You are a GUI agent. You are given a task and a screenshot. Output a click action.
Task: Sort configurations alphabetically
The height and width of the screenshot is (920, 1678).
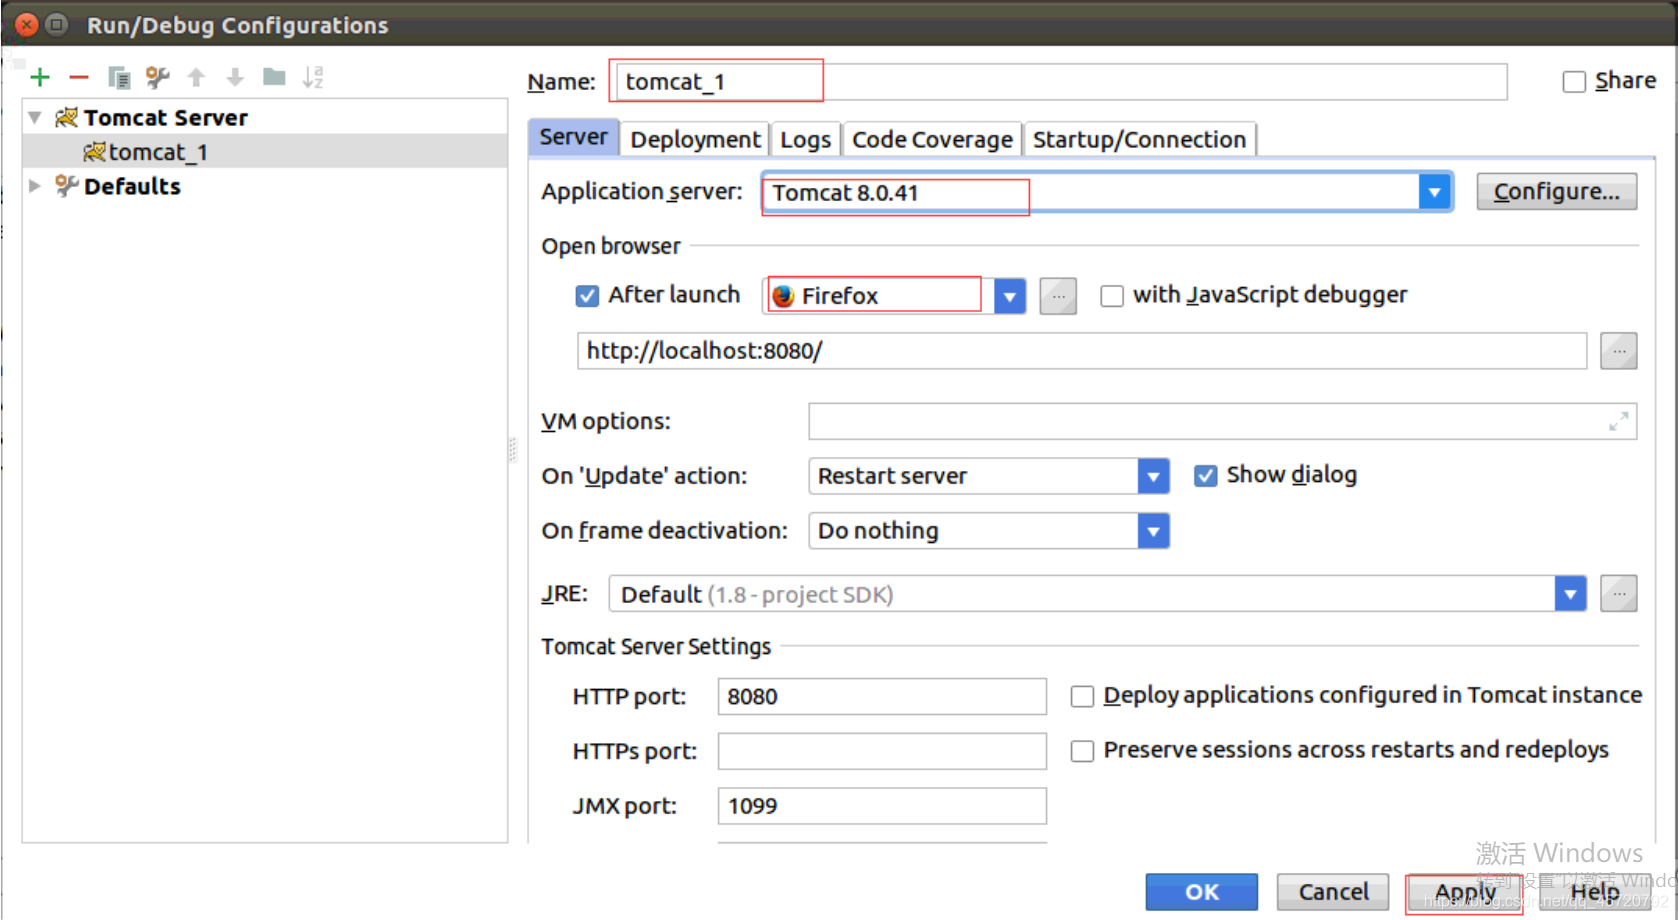click(313, 77)
